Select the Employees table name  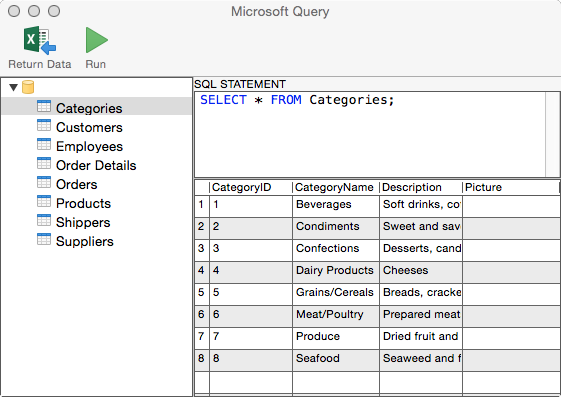click(89, 147)
